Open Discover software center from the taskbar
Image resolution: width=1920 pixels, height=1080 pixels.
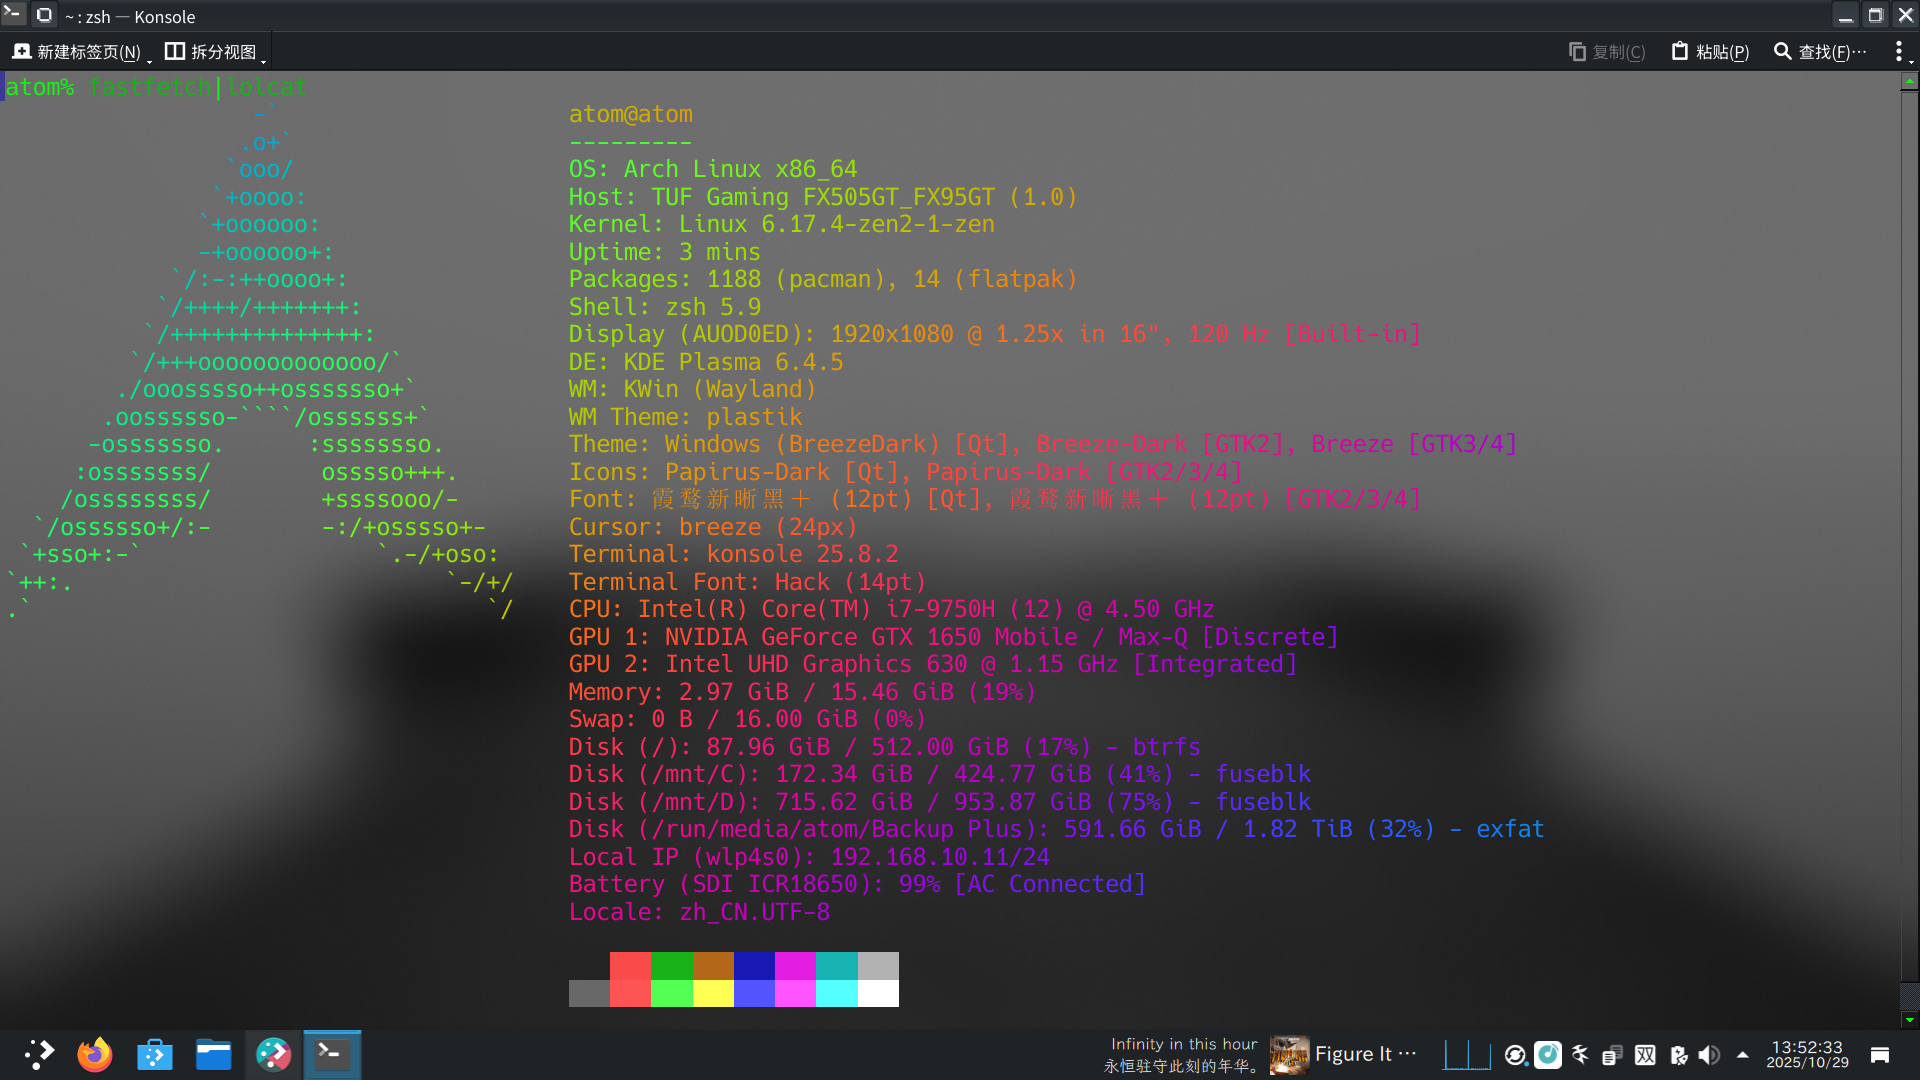click(155, 1054)
